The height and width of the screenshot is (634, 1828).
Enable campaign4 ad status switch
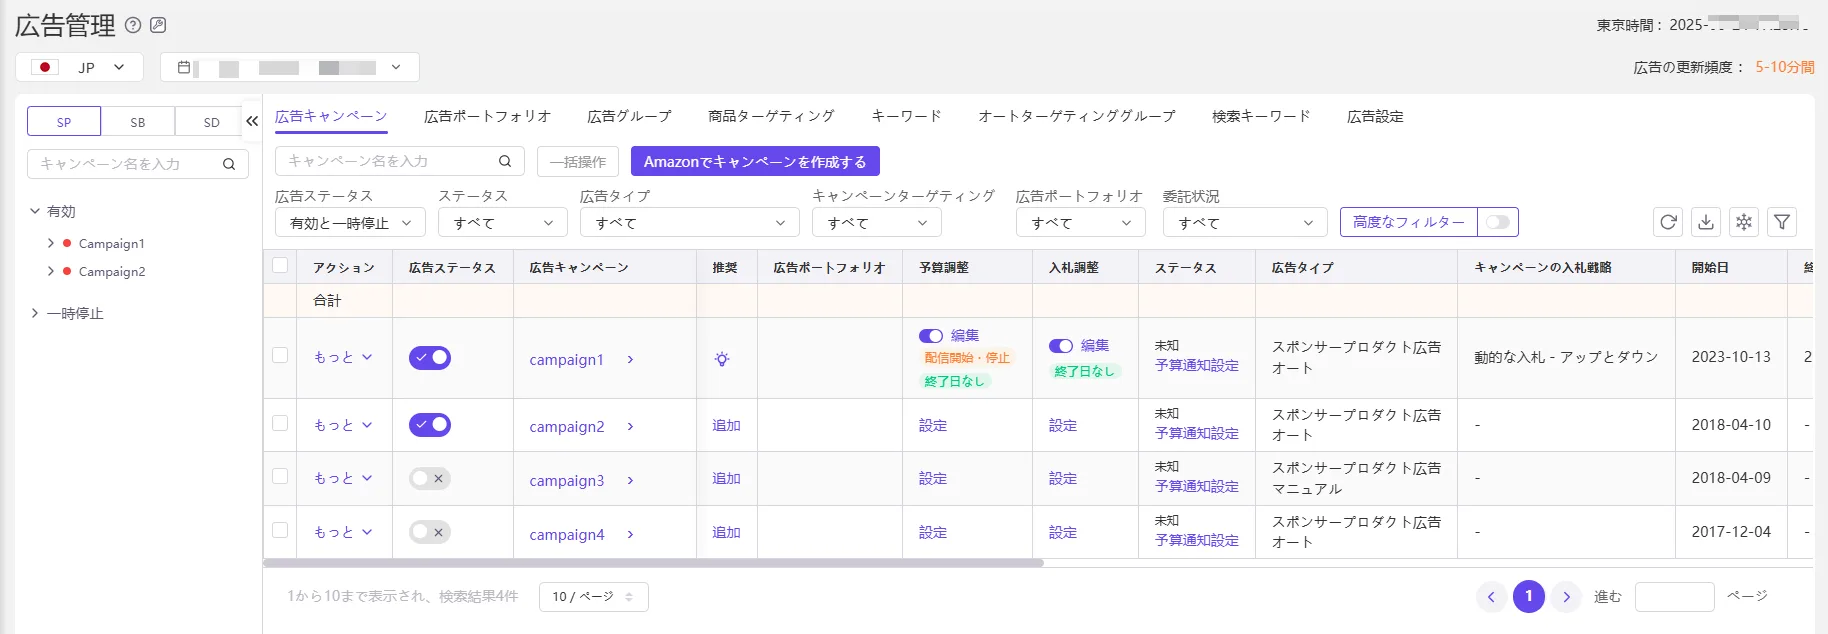430,532
